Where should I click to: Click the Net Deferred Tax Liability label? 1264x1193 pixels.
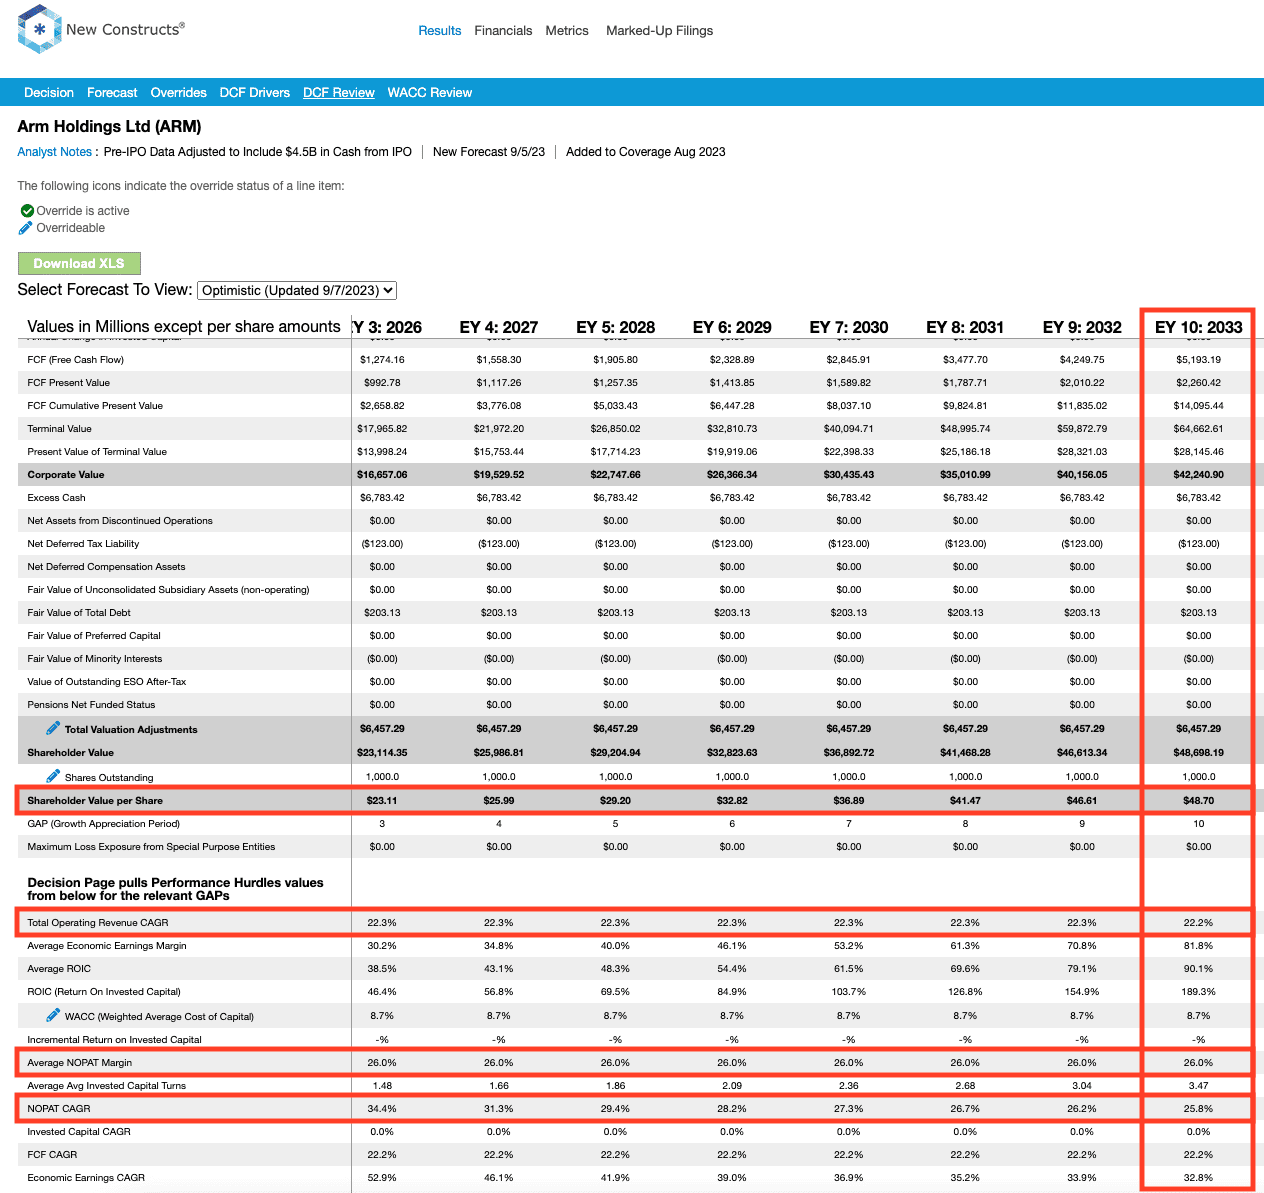(x=83, y=543)
